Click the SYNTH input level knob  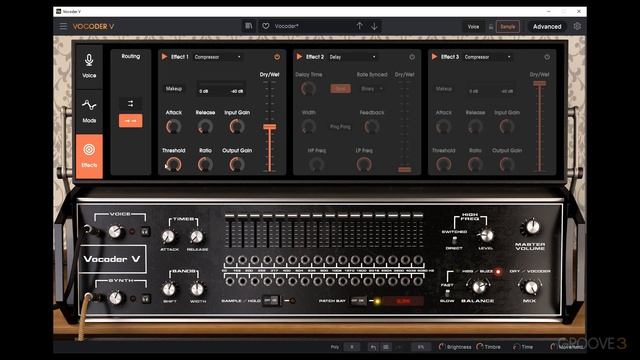(116, 298)
